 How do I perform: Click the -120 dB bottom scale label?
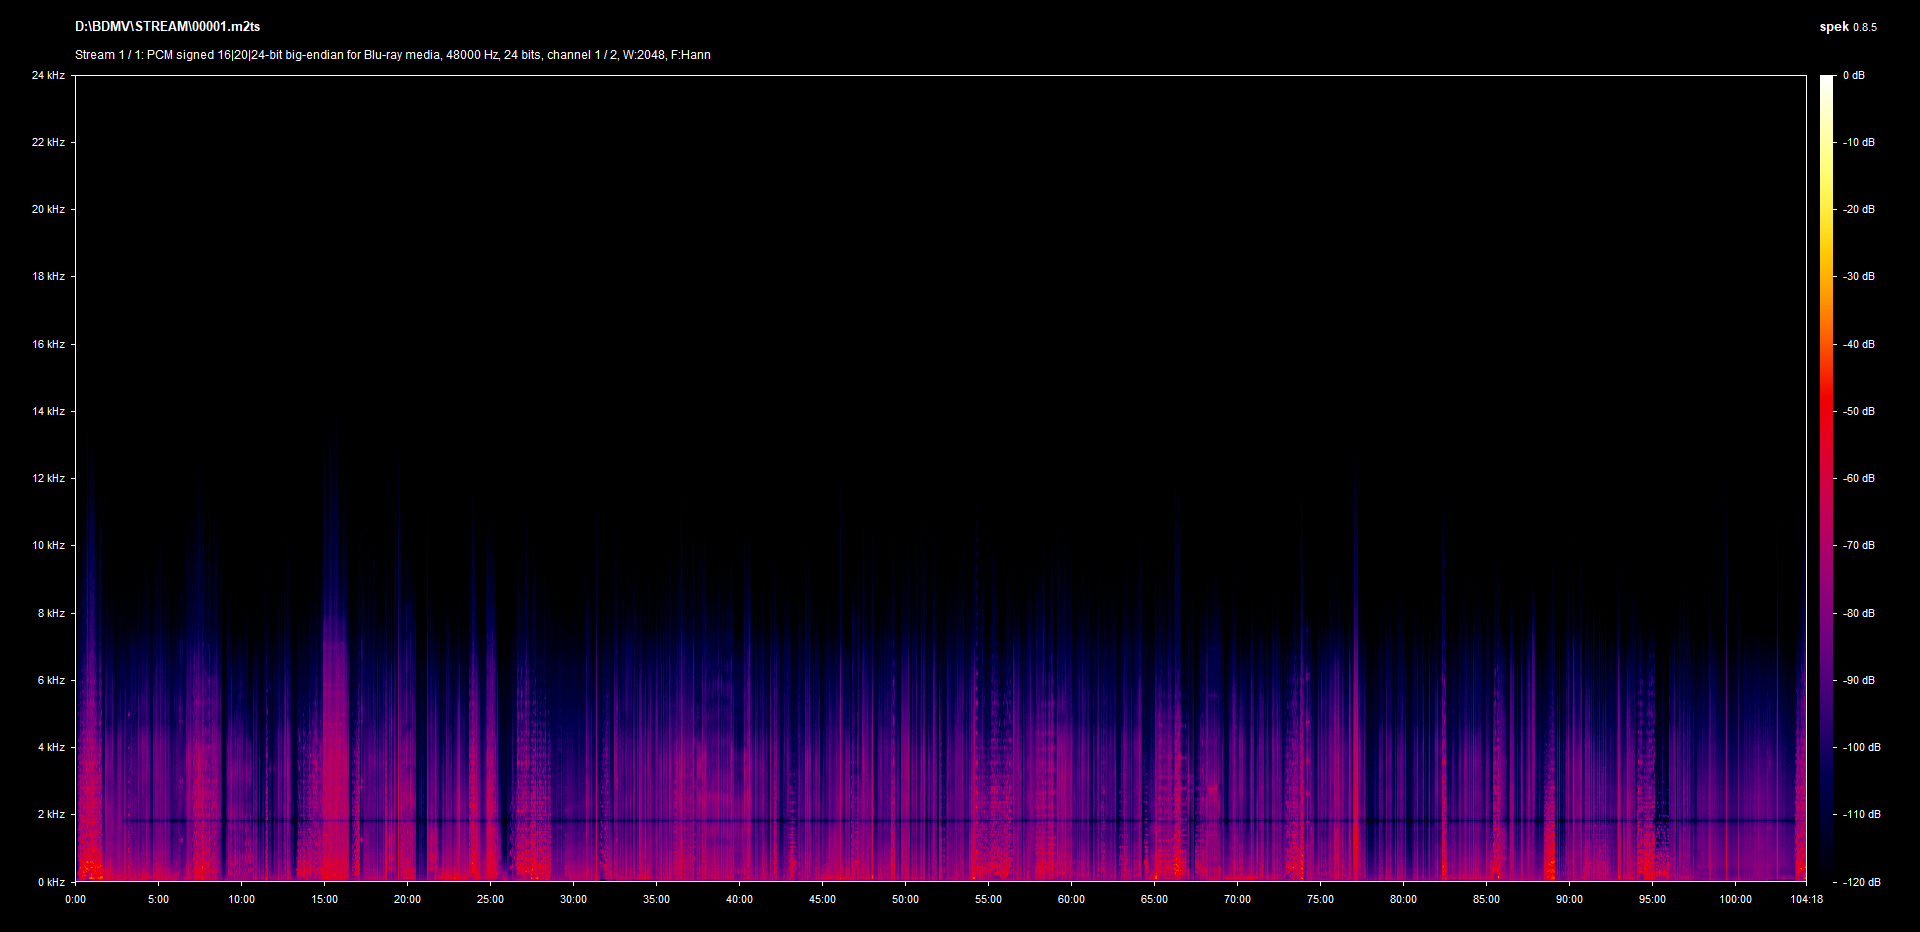click(x=1861, y=882)
